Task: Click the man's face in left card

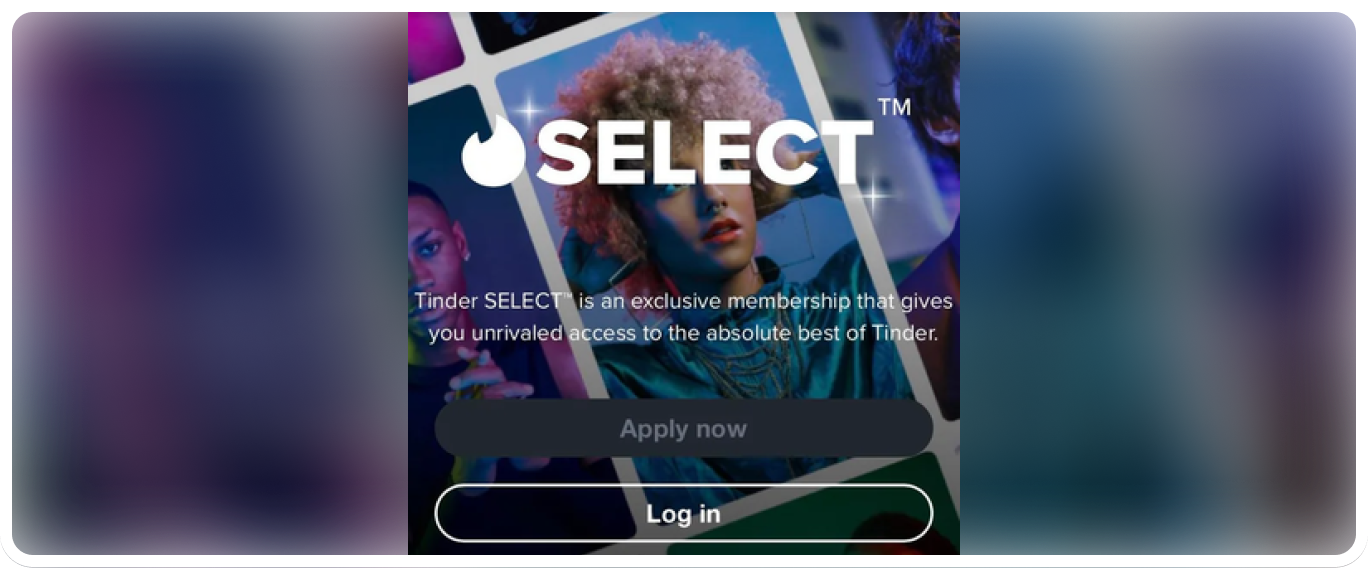Action: tap(438, 240)
